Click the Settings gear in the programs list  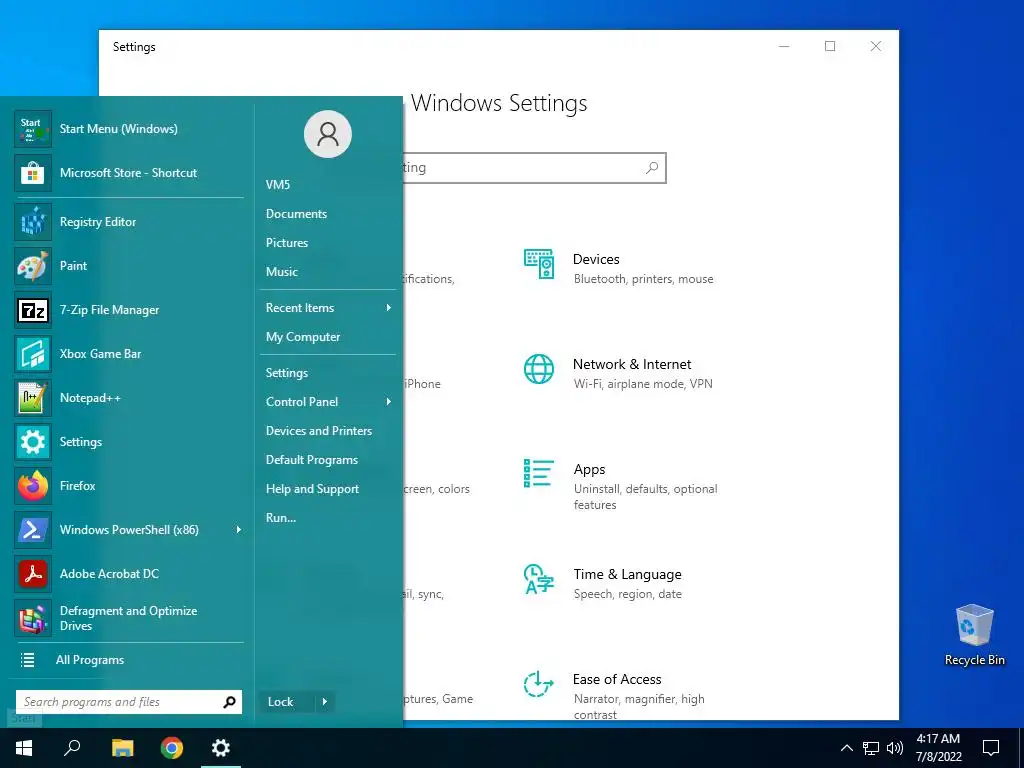(x=33, y=442)
